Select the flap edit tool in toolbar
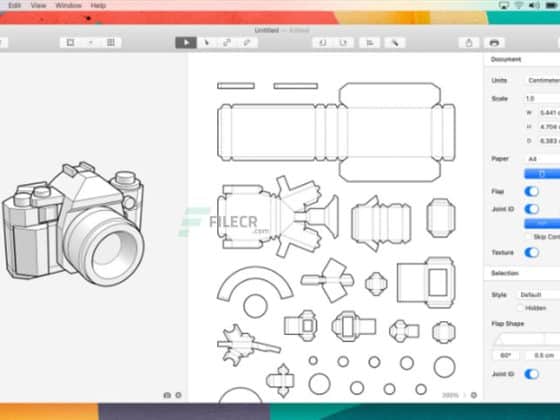Image resolution: width=560 pixels, height=420 pixels. pyautogui.click(x=247, y=43)
